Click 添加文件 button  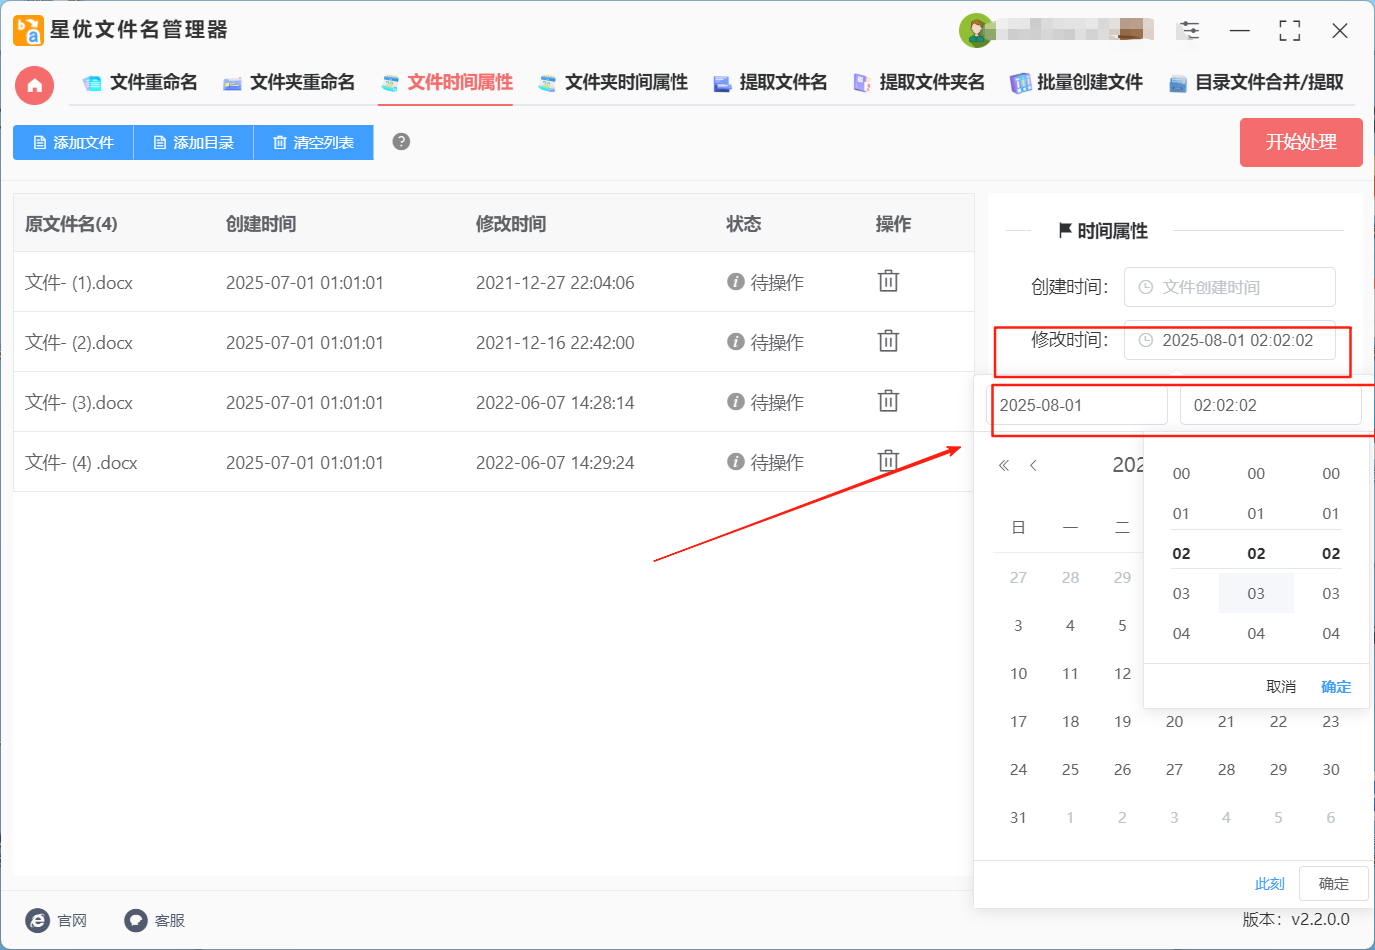(73, 142)
